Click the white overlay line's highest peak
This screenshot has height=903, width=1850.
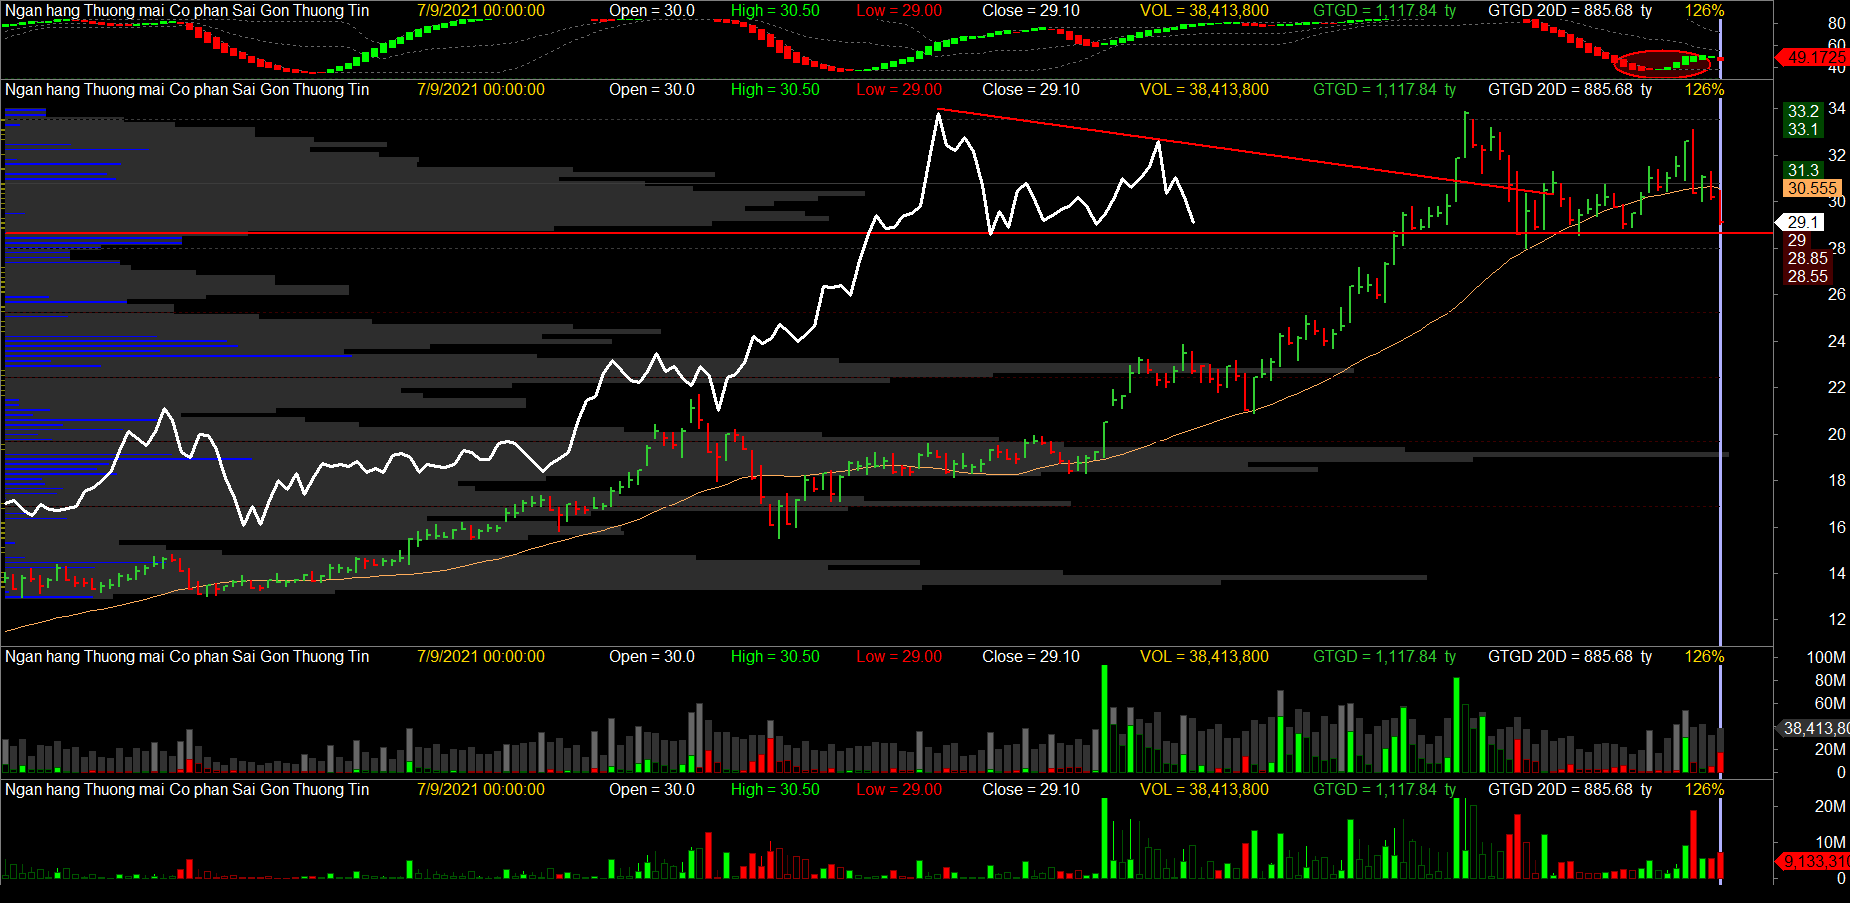(938, 115)
